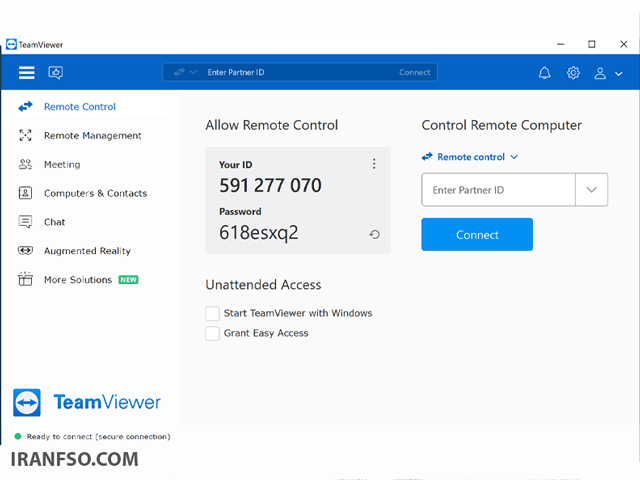The height and width of the screenshot is (480, 640).
Task: Click the Control Remote Computer heading
Action: [x=502, y=125]
